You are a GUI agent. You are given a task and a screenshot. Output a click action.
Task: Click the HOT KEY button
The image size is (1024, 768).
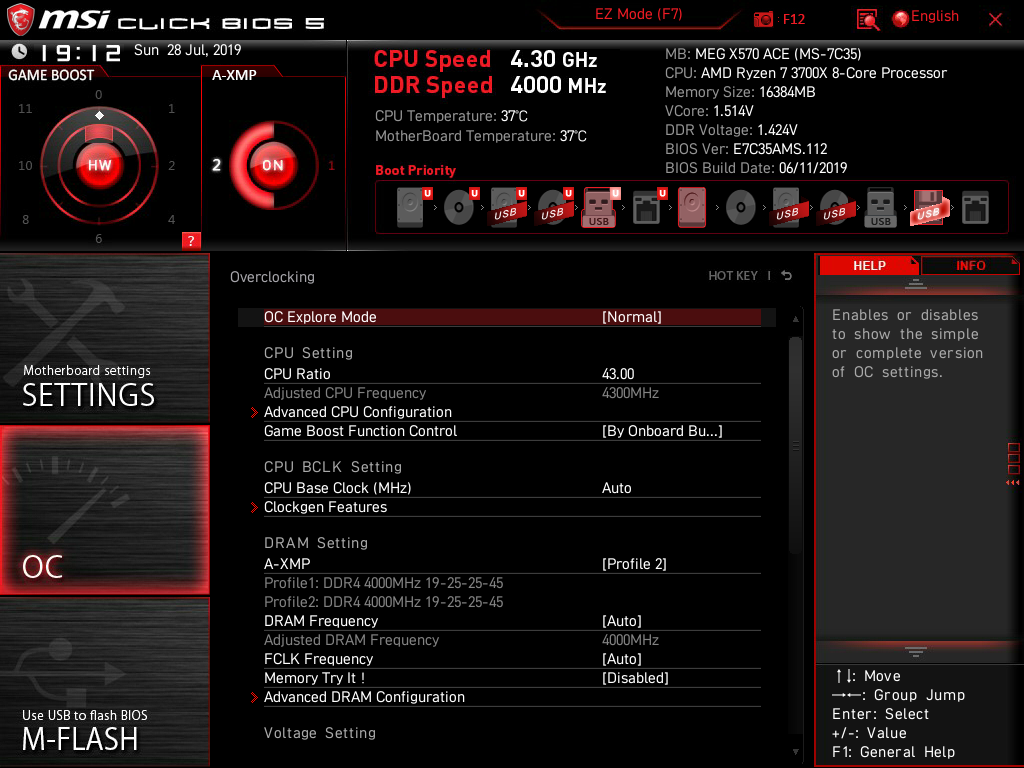(733, 276)
